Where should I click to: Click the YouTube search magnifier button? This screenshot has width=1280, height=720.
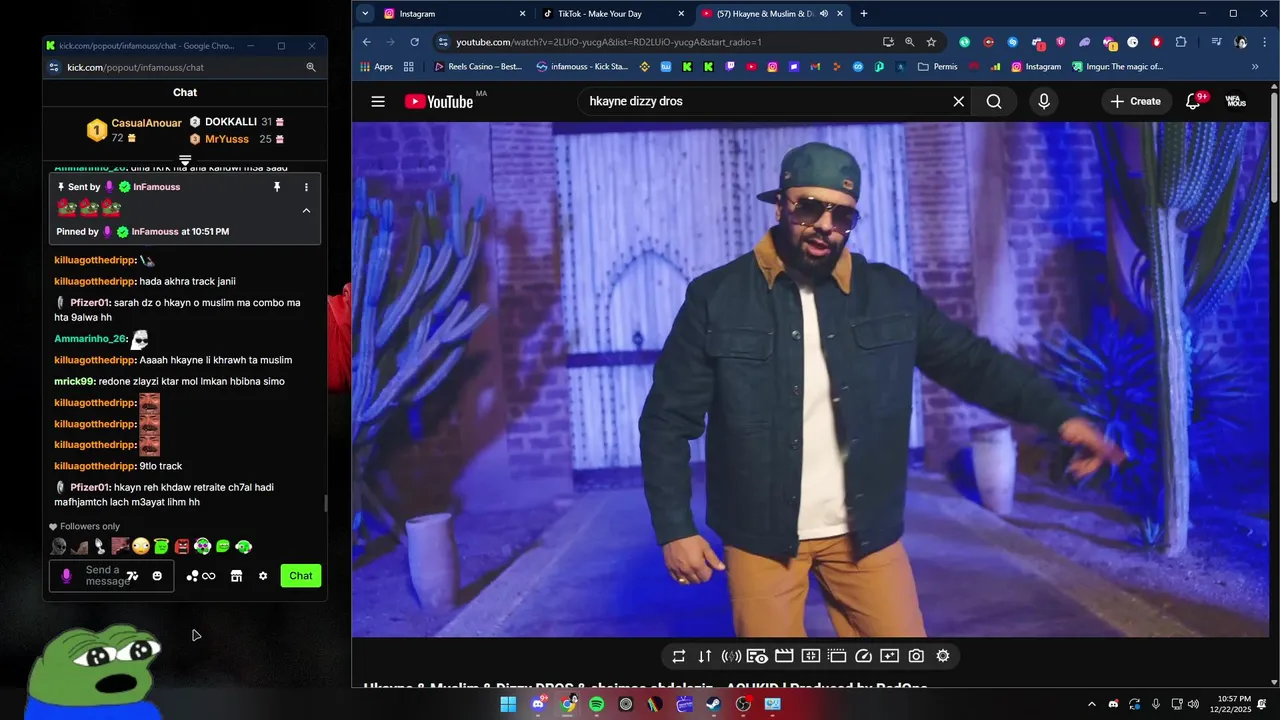[x=994, y=101]
